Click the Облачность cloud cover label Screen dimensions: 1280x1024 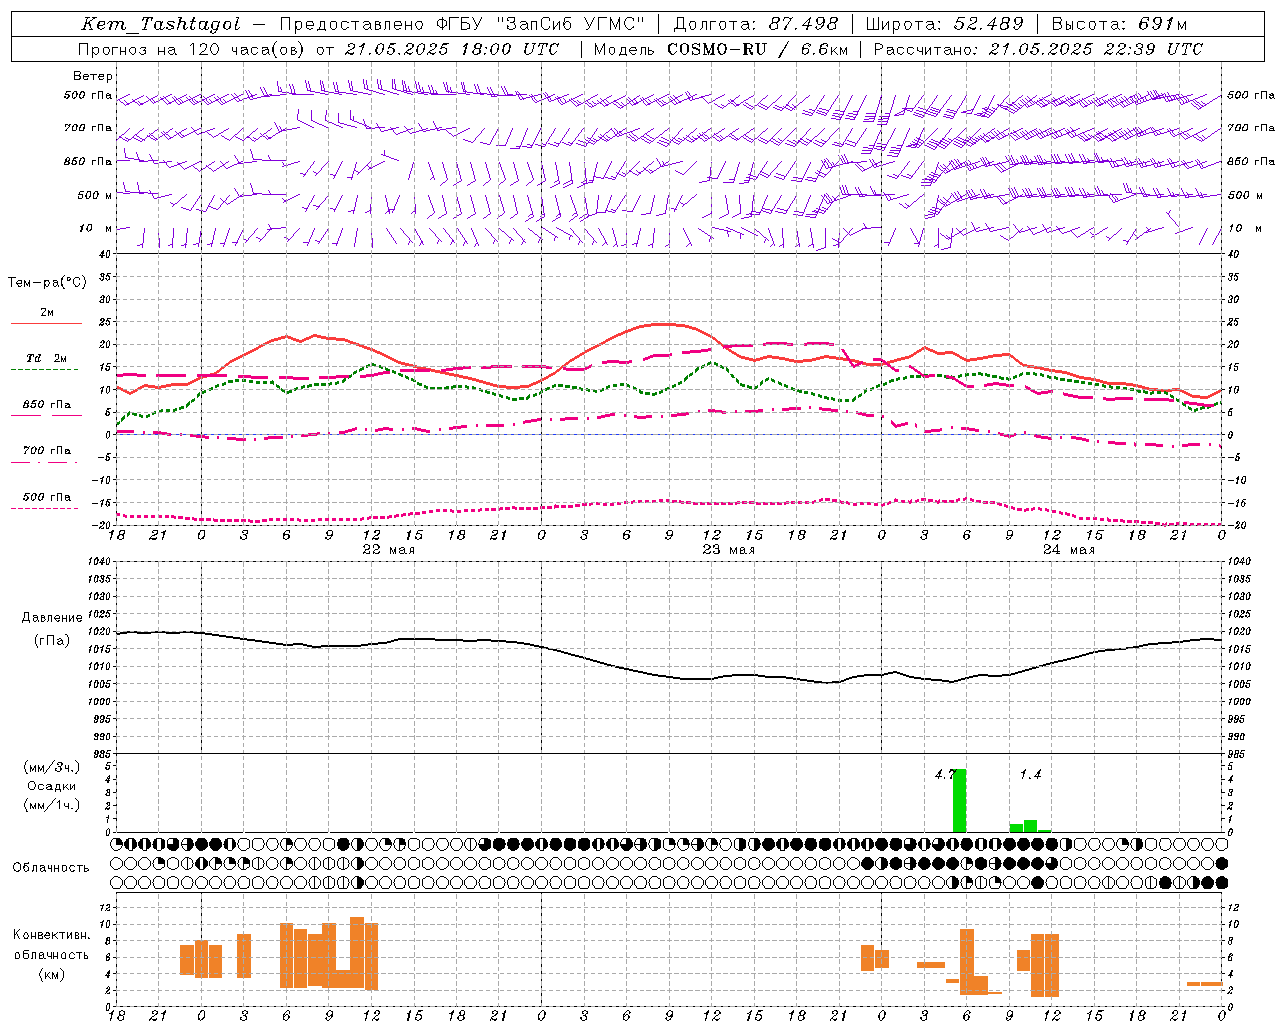click(x=51, y=868)
